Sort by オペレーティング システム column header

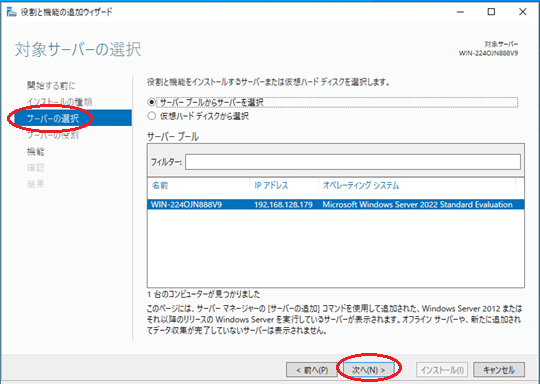(x=361, y=186)
